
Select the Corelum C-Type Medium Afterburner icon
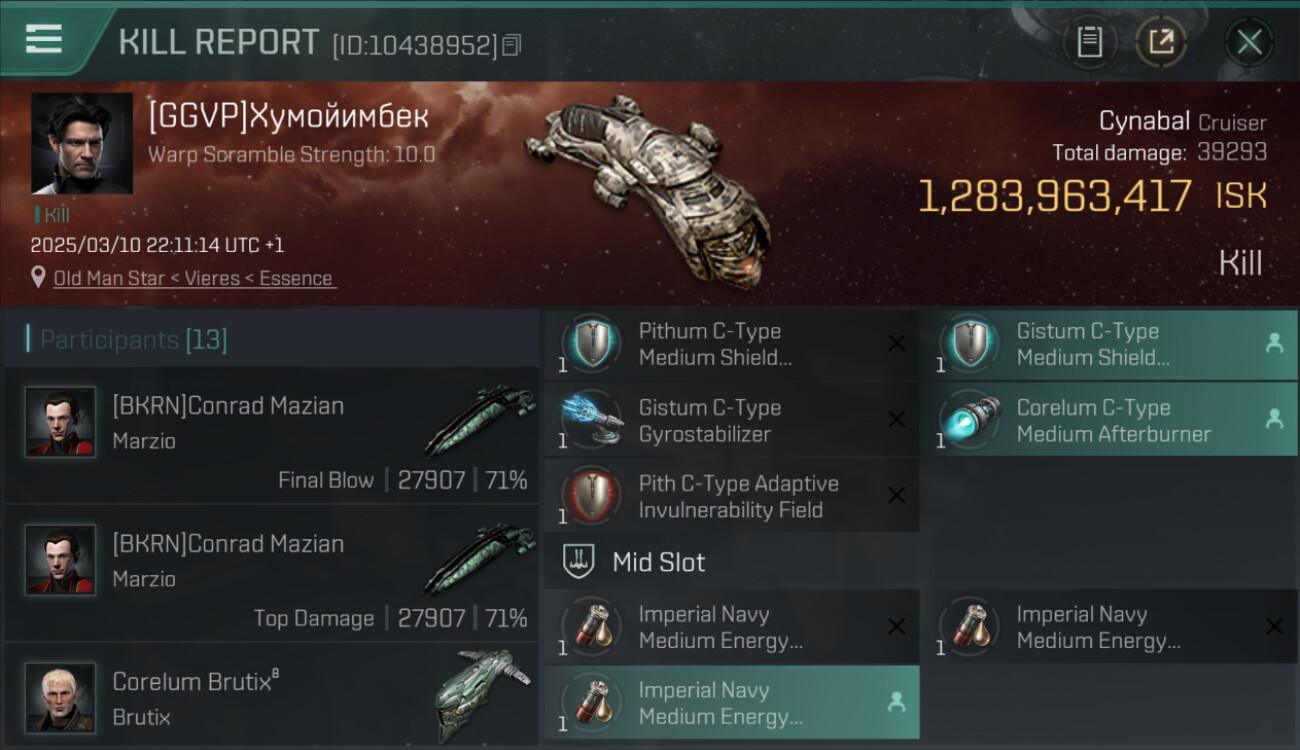click(x=969, y=420)
